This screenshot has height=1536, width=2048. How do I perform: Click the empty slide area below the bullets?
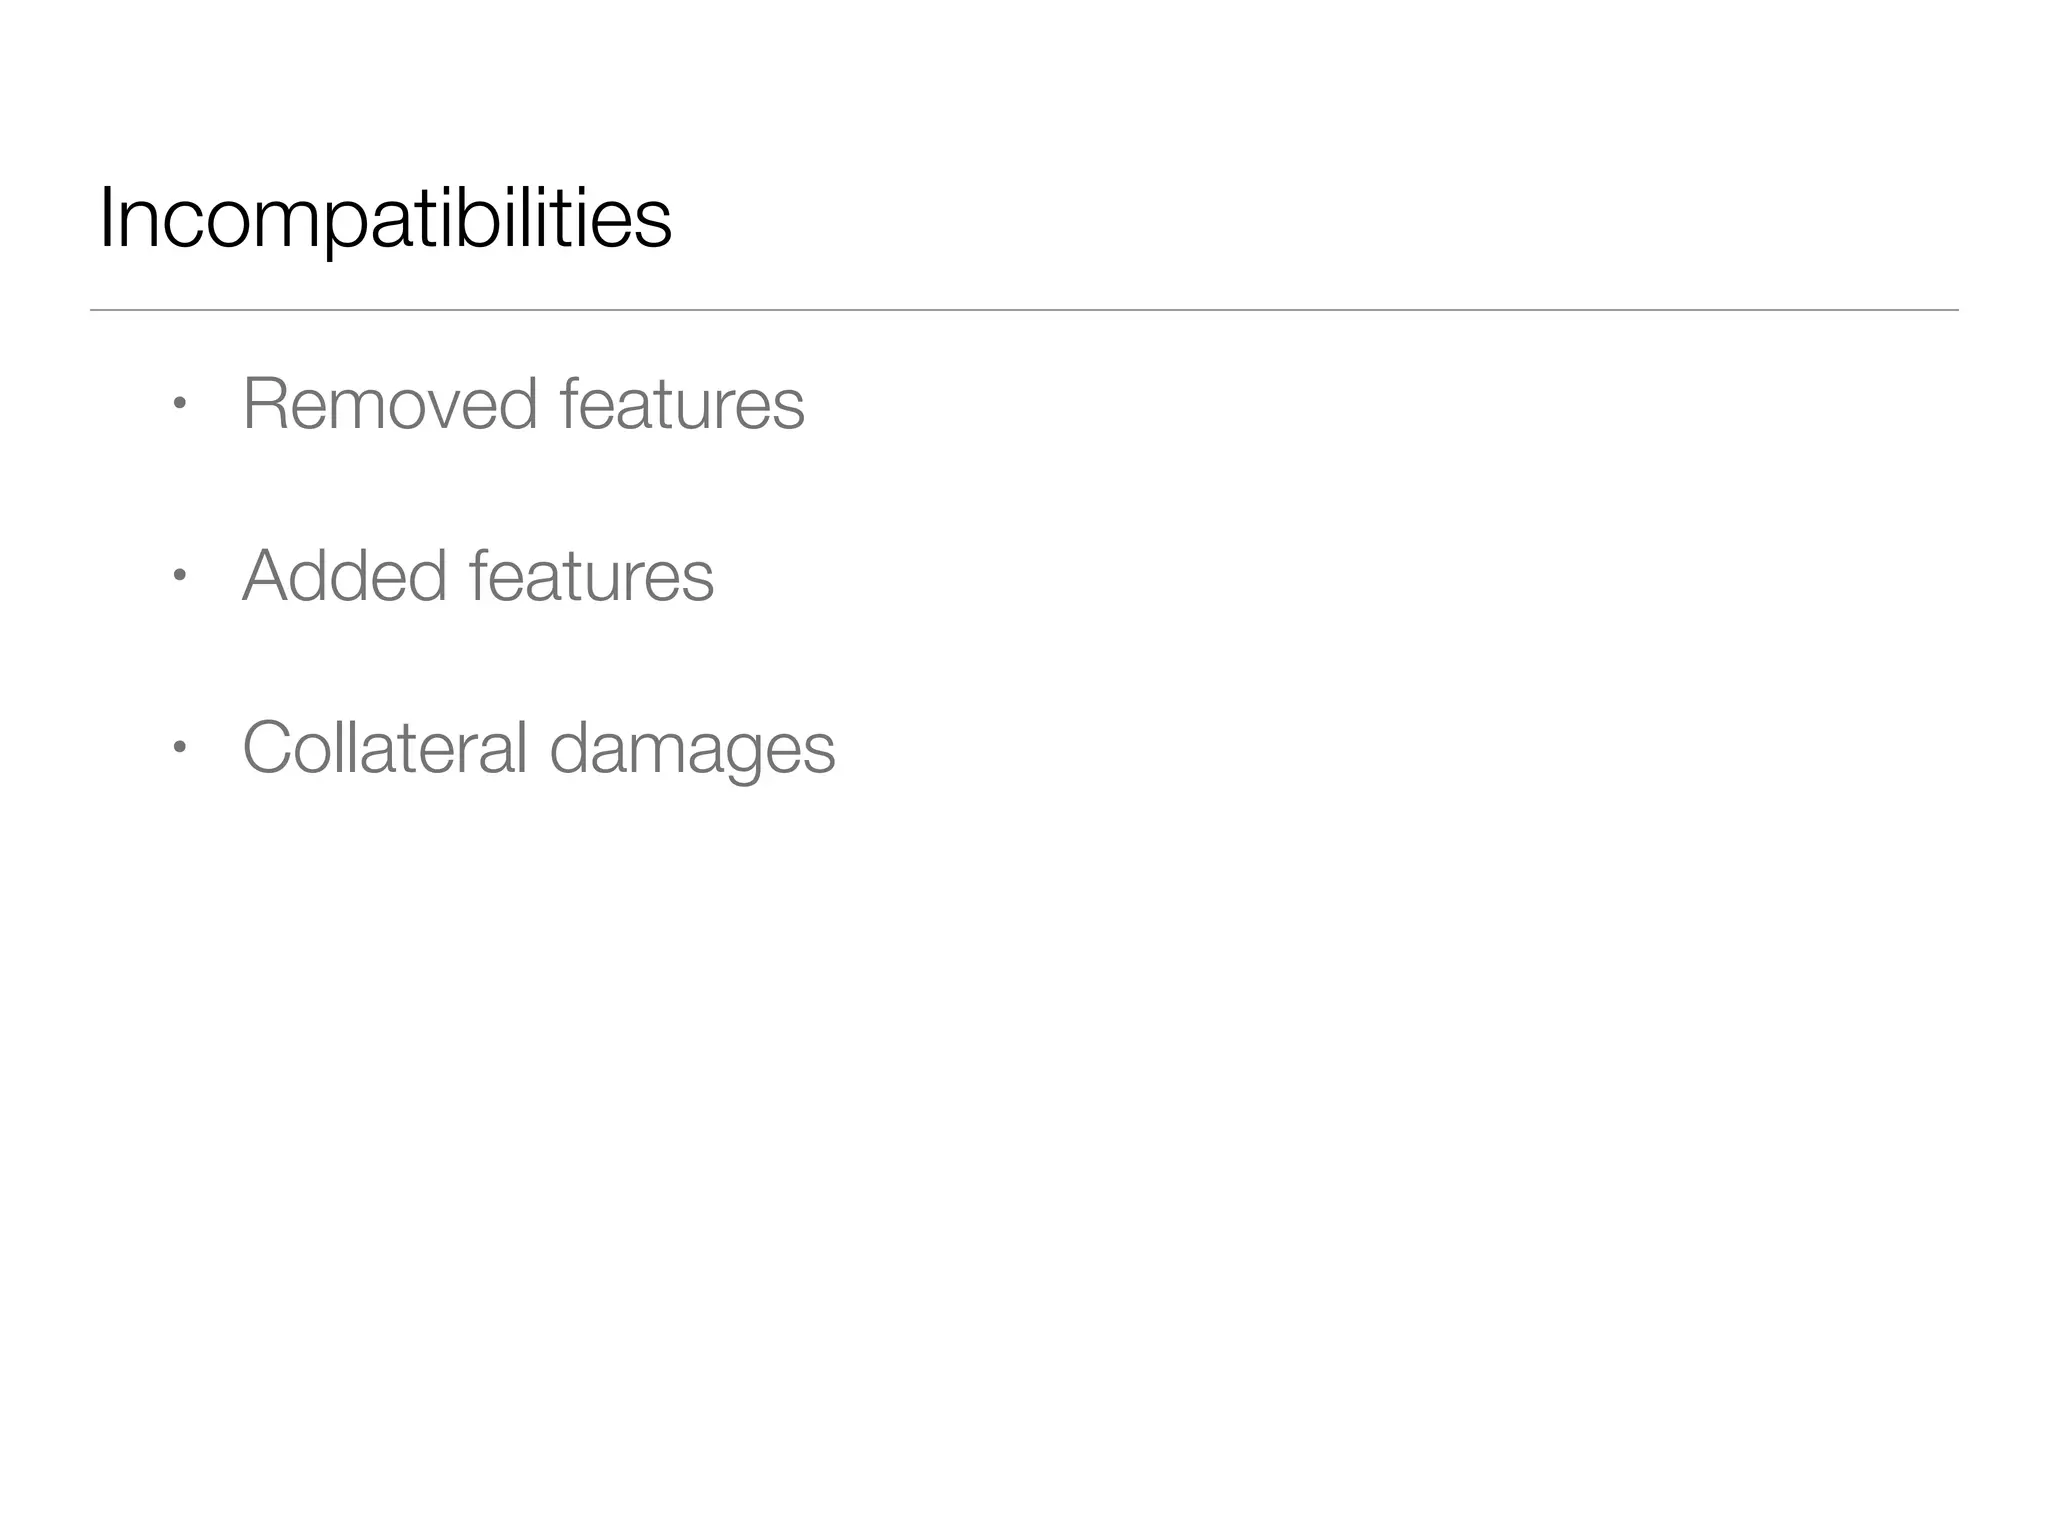point(1024,1150)
